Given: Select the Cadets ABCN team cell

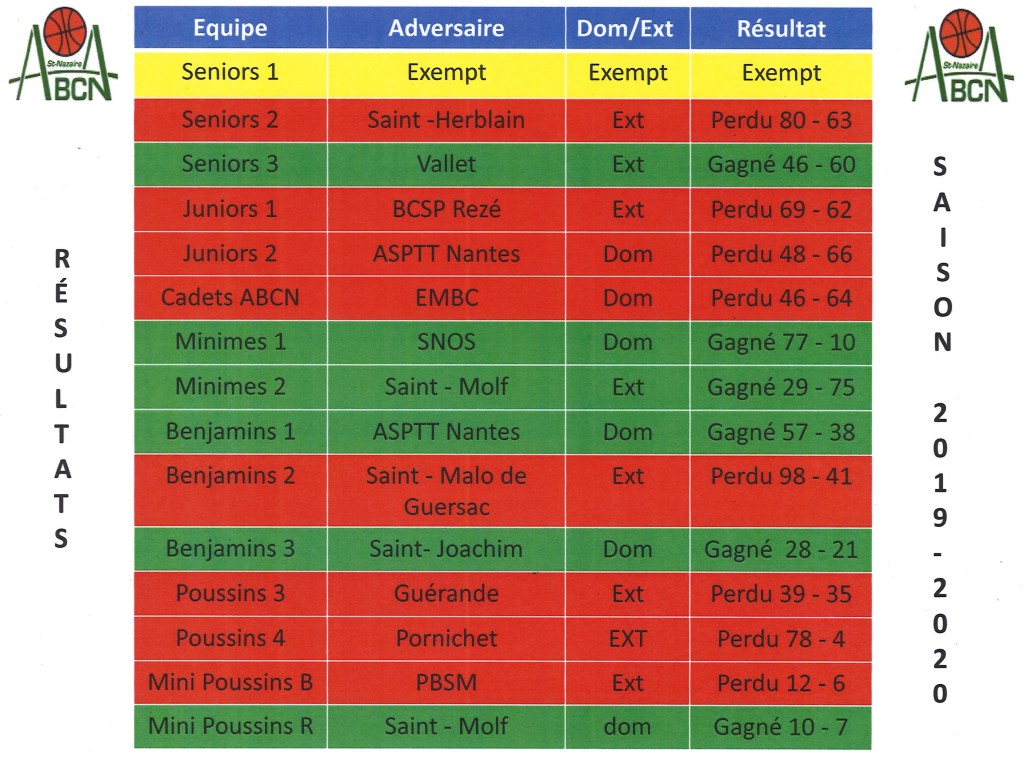Looking at the screenshot, I should 230,297.
